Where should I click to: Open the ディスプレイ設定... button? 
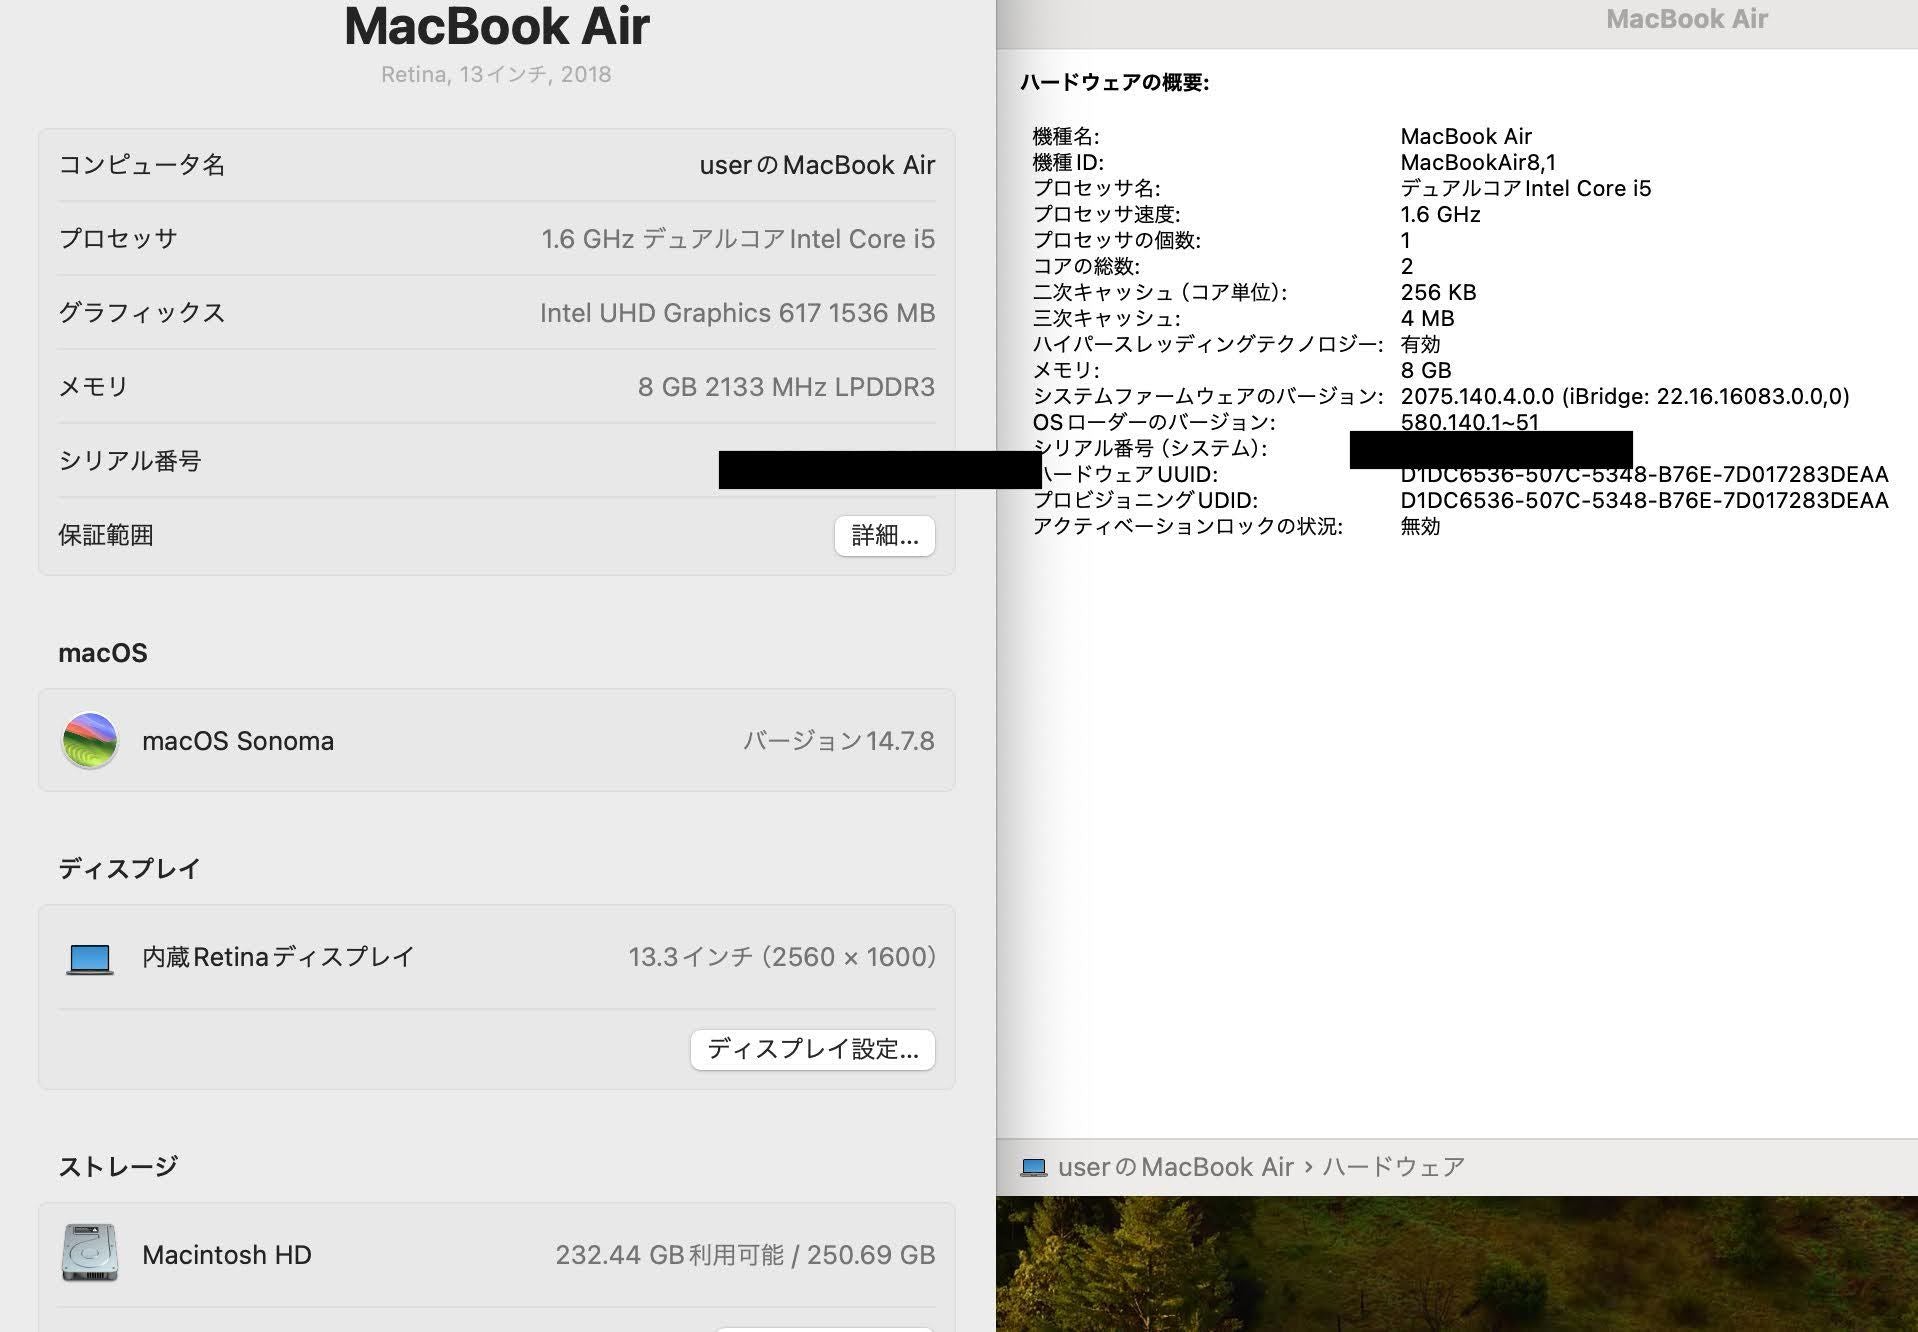pos(812,1049)
